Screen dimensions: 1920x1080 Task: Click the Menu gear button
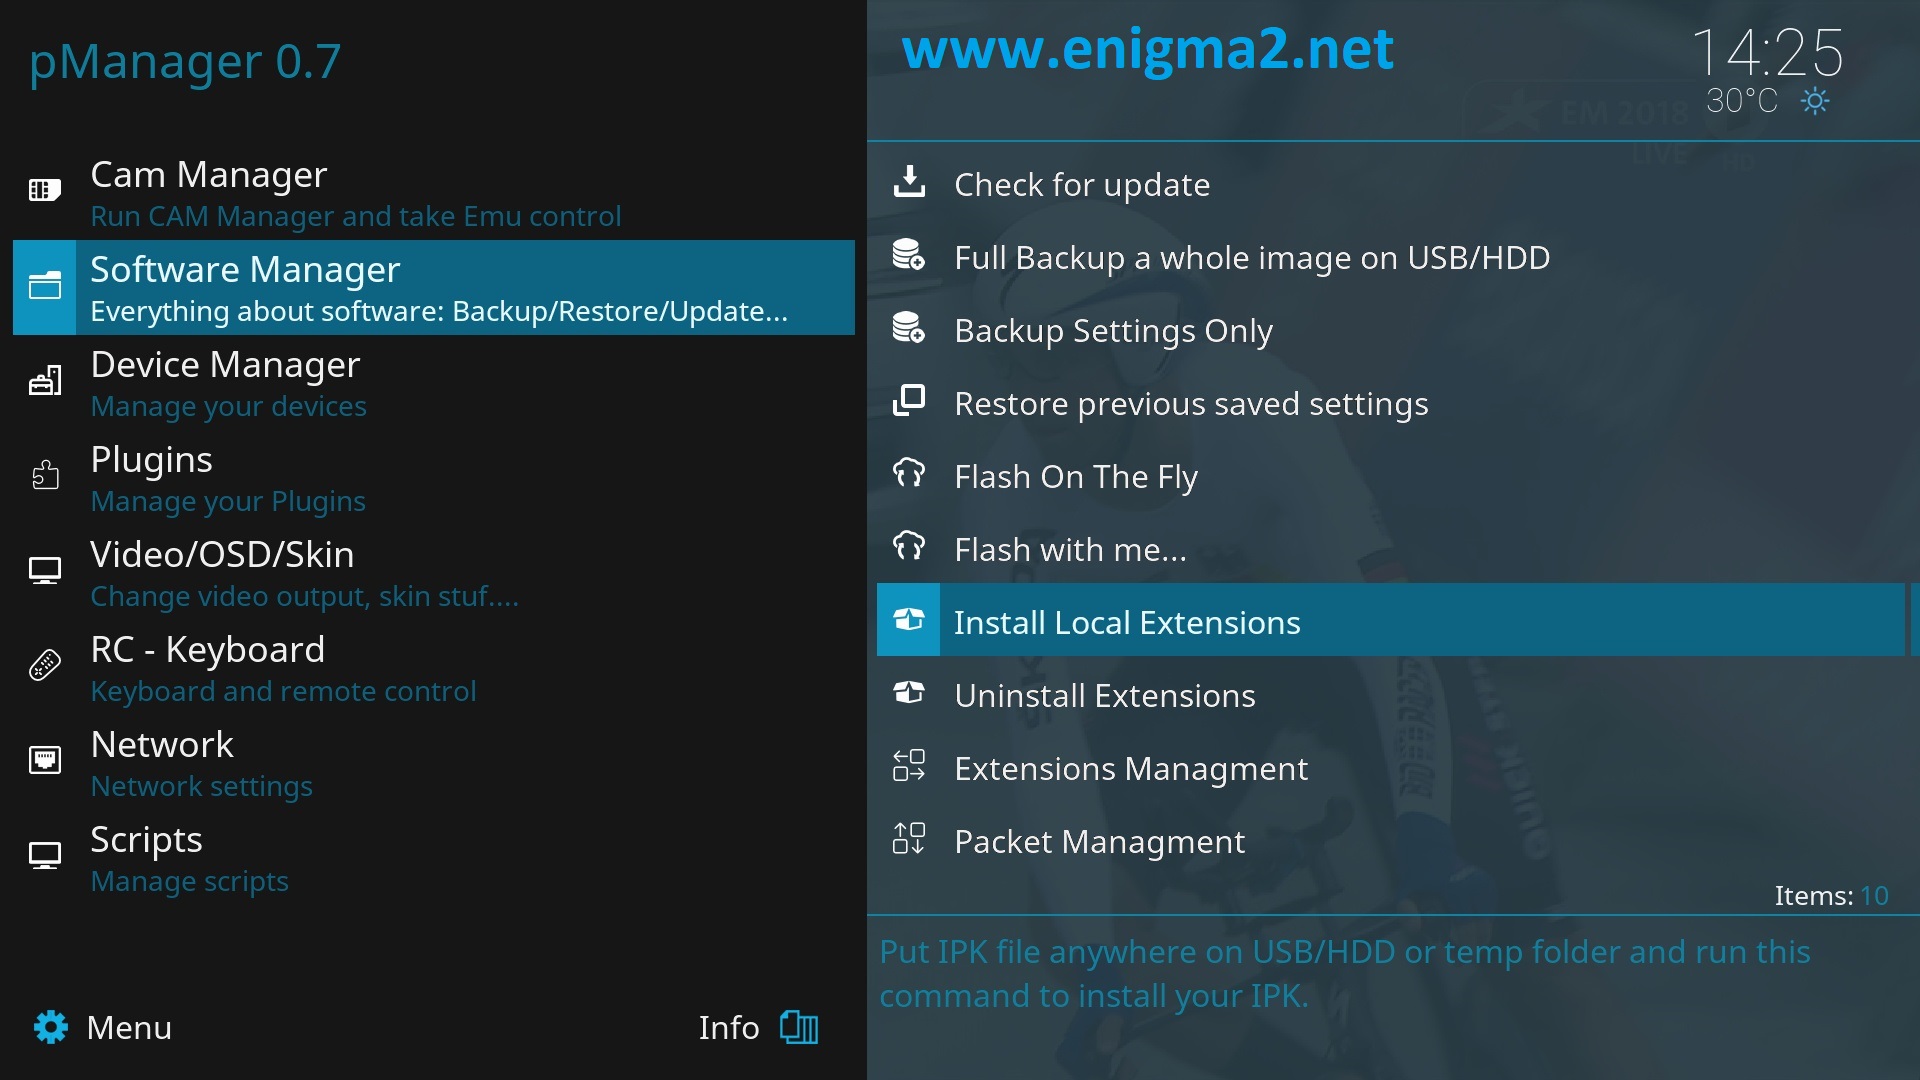[102, 1027]
